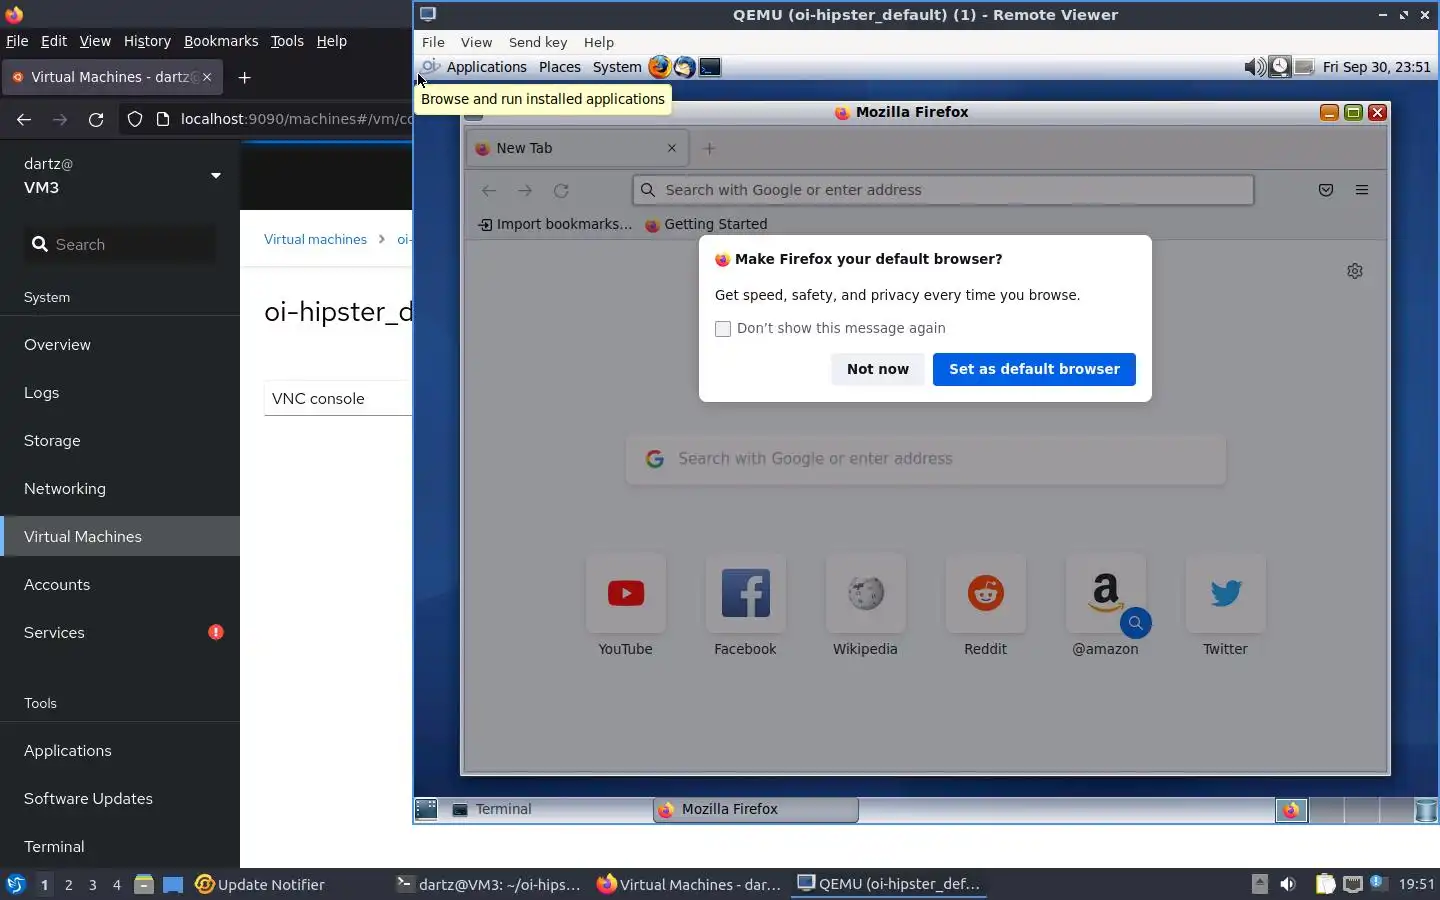The width and height of the screenshot is (1440, 900).
Task: Open host taskbar file manager icon
Action: pos(143,884)
